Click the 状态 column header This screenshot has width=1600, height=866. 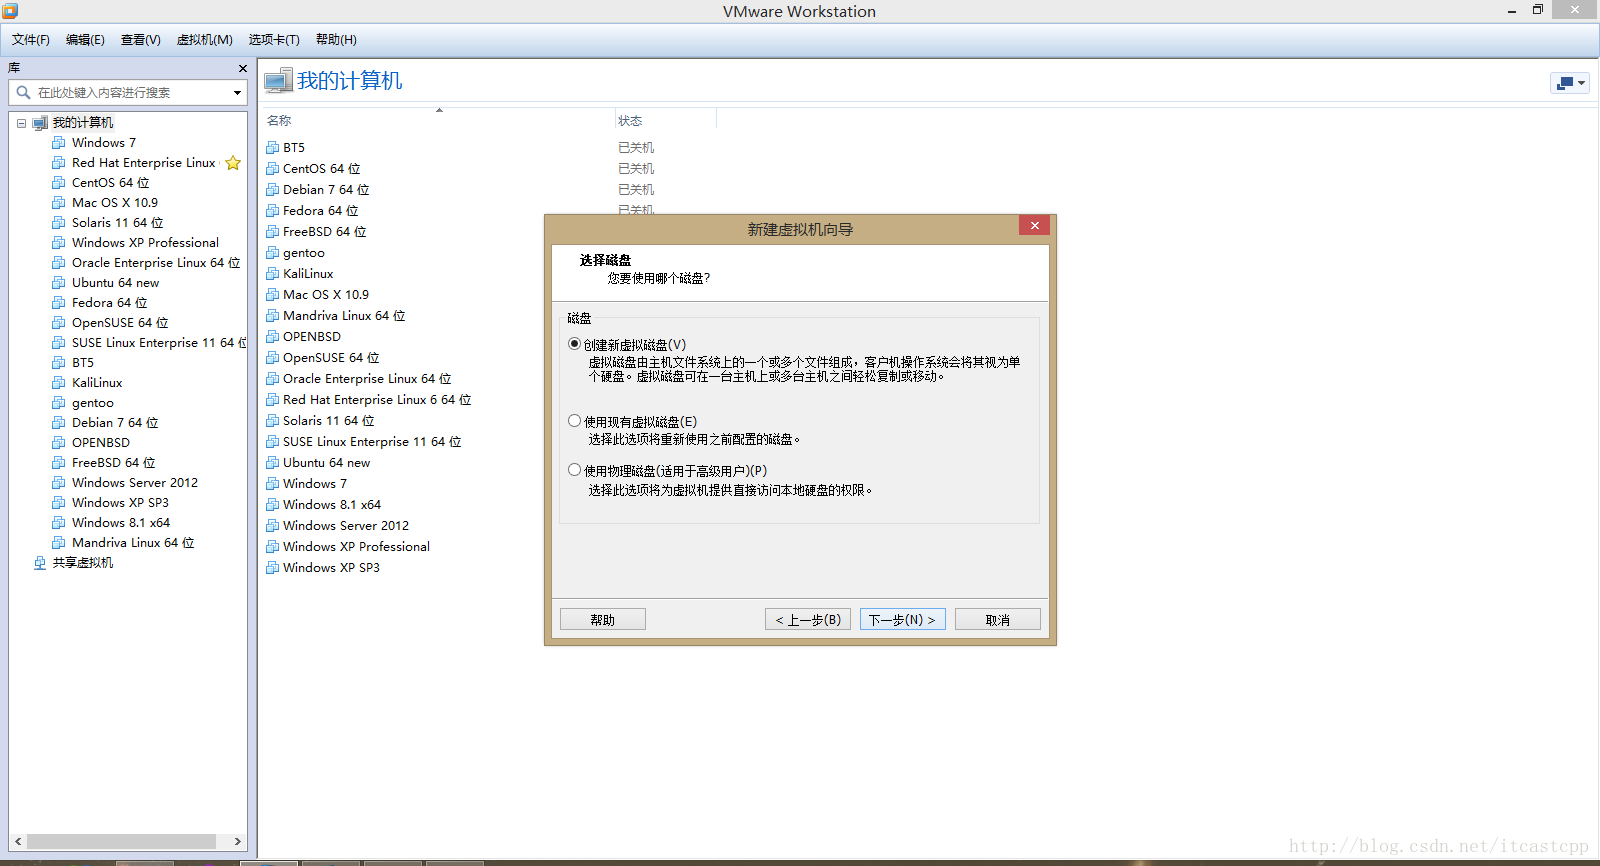(x=630, y=120)
